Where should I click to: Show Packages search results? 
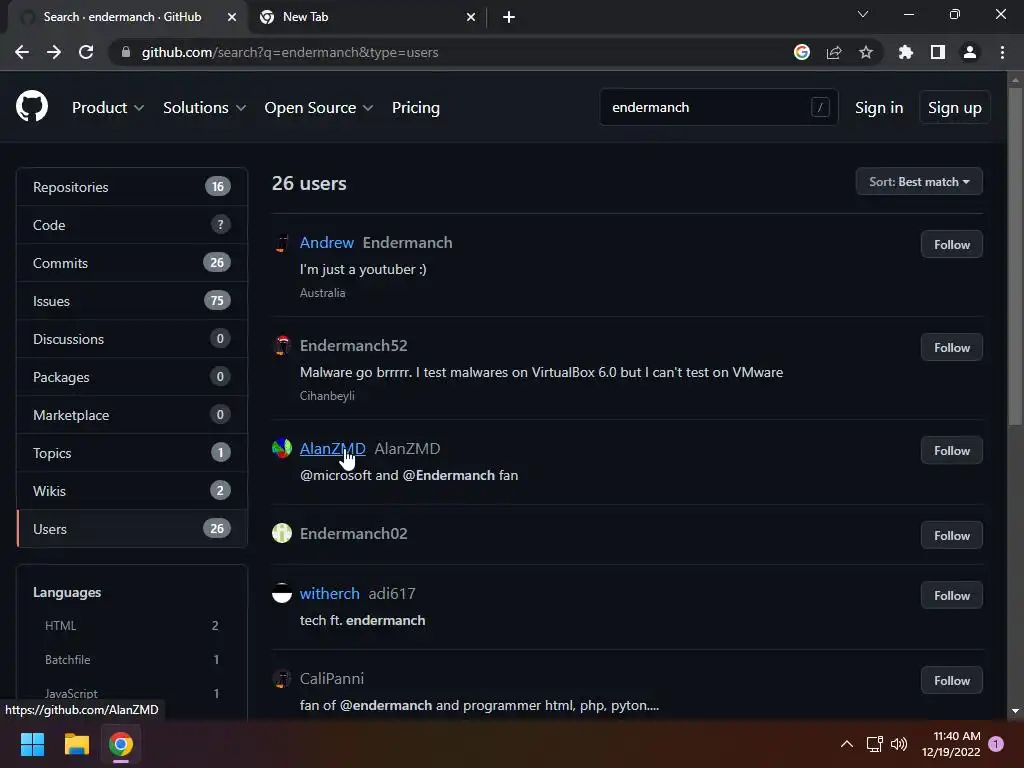(132, 377)
